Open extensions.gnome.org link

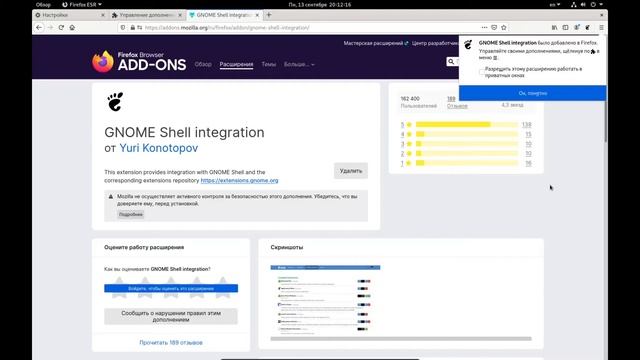point(239,180)
